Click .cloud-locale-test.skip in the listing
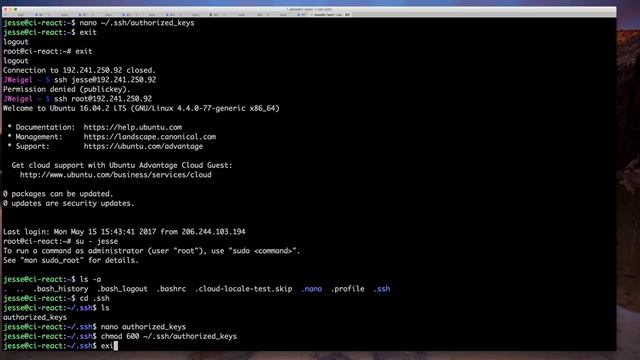This screenshot has height=360, width=640. tap(243, 289)
